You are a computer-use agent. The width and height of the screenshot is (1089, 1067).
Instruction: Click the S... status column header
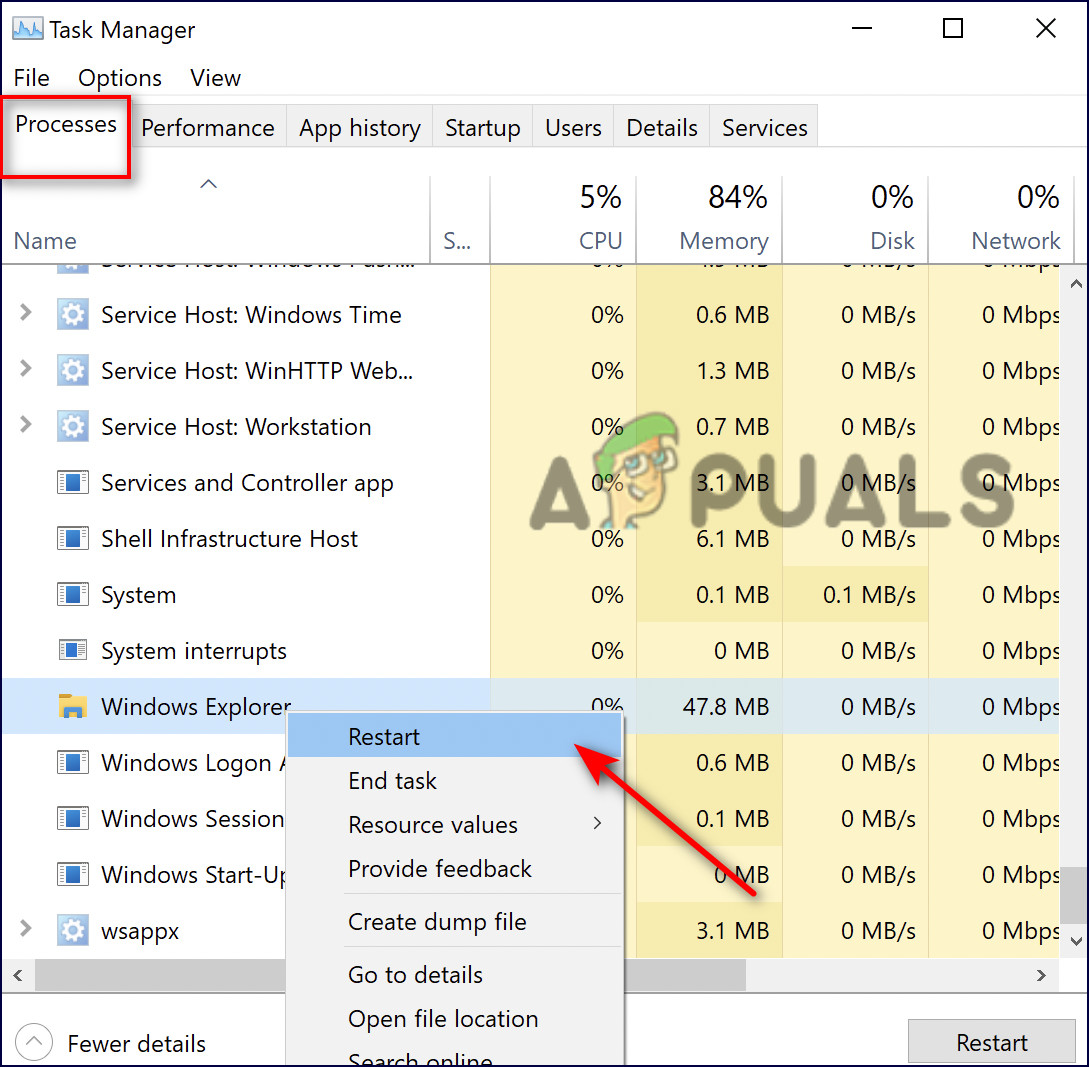(x=460, y=220)
